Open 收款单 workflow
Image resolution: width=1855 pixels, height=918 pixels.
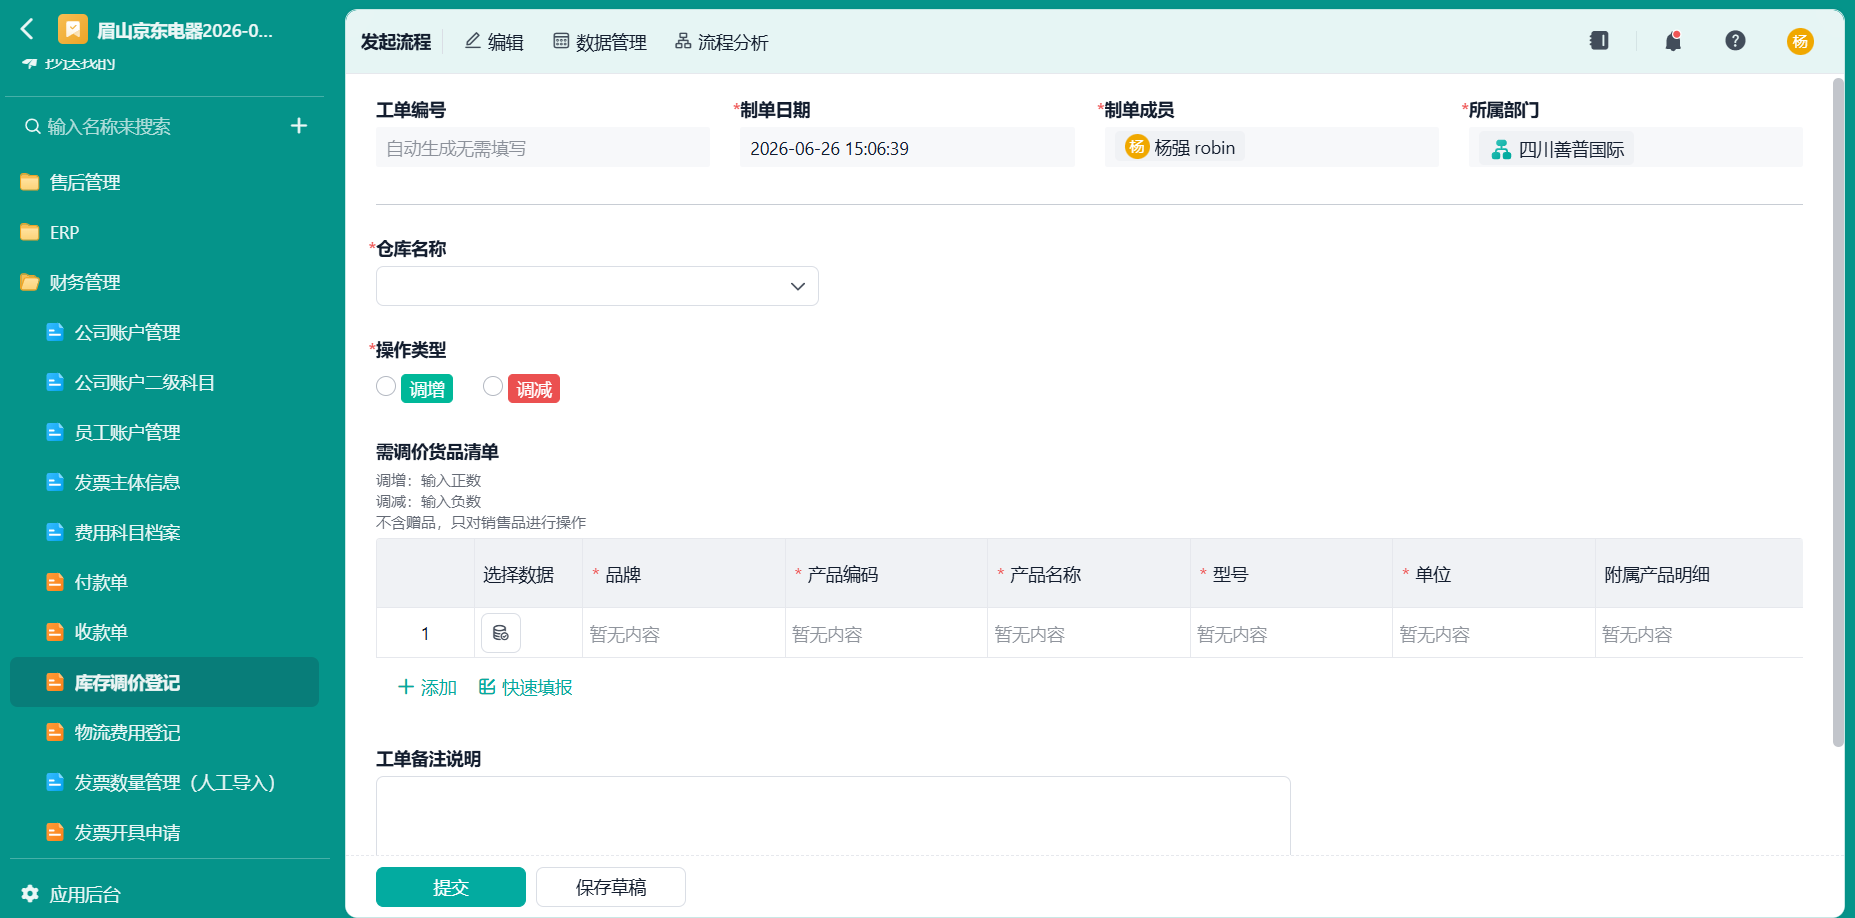(164, 632)
